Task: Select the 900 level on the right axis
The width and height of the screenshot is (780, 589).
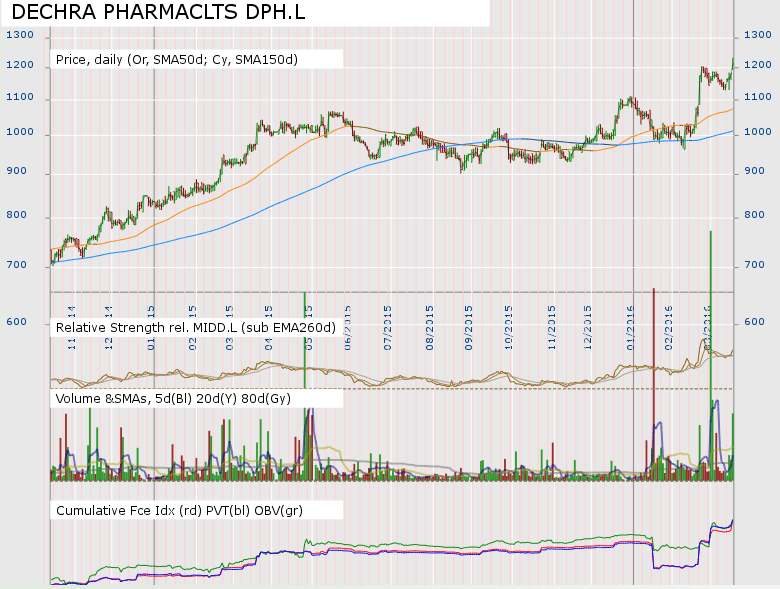Action: (x=756, y=172)
